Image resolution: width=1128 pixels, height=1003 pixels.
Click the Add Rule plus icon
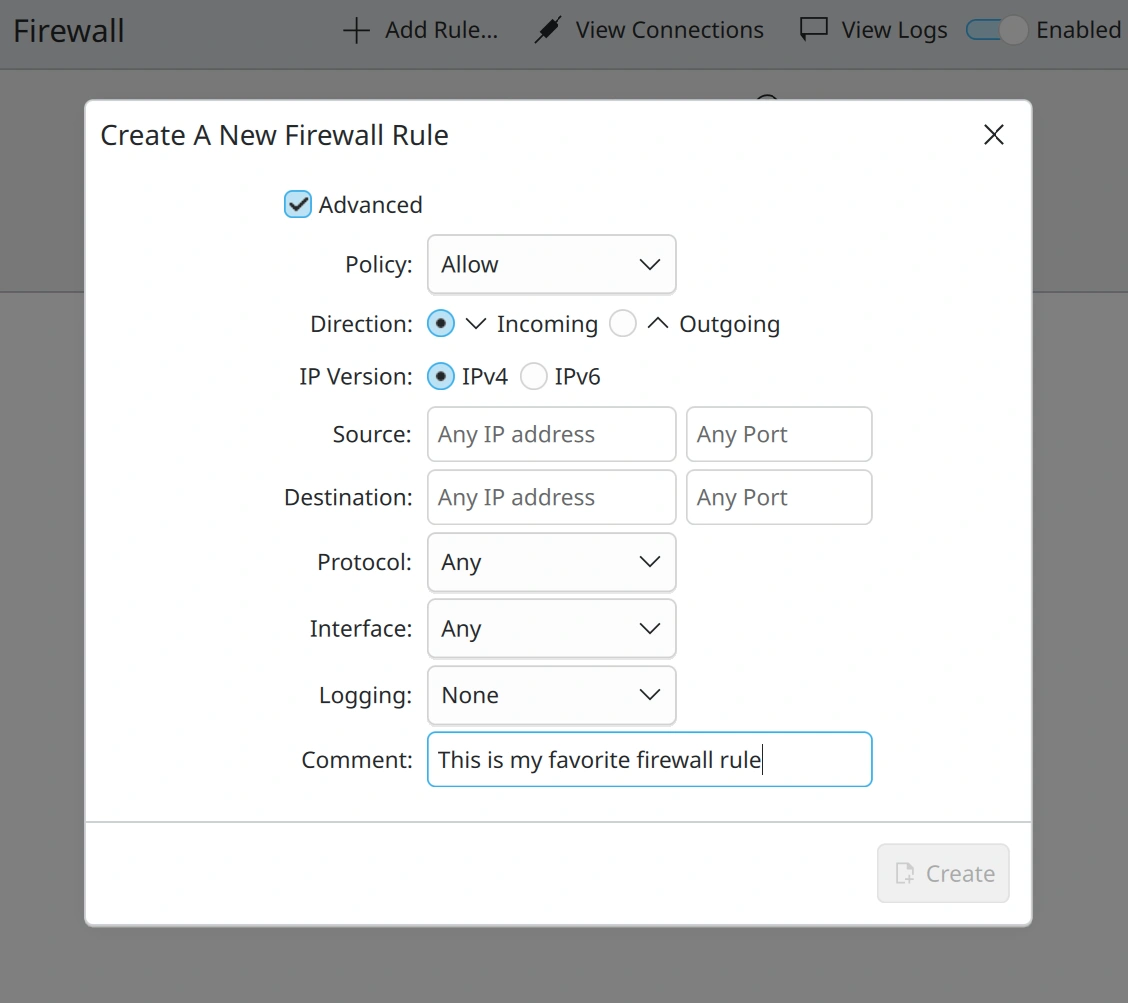coord(356,30)
